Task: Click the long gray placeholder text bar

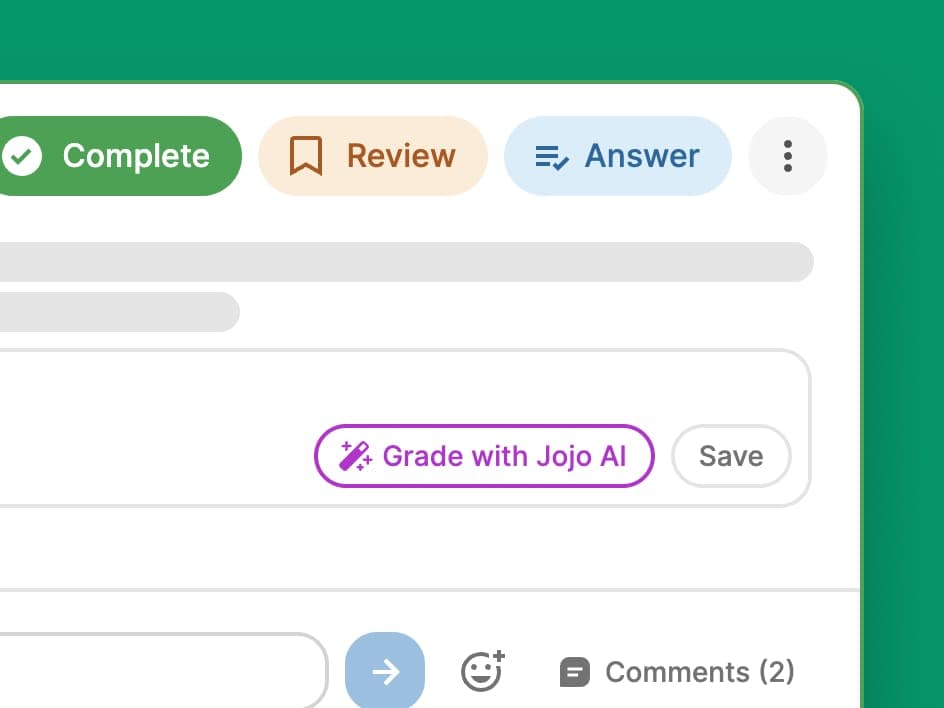Action: pos(400,262)
